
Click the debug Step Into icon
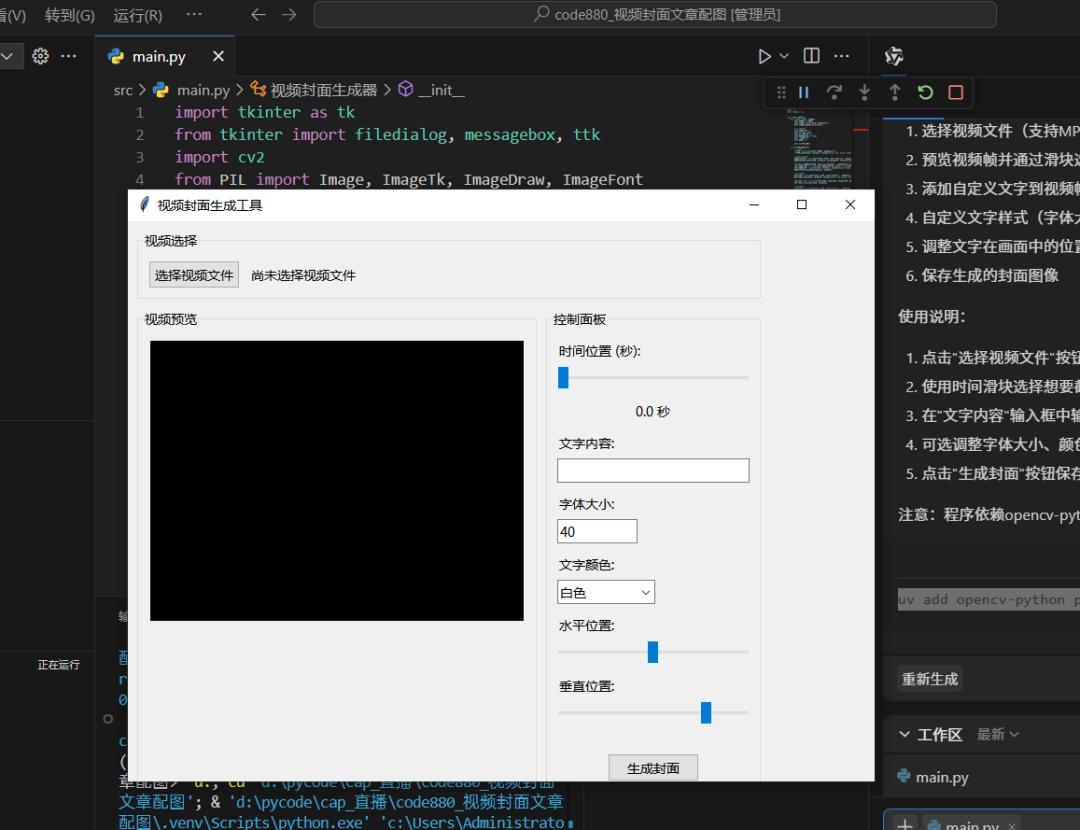[x=864, y=92]
